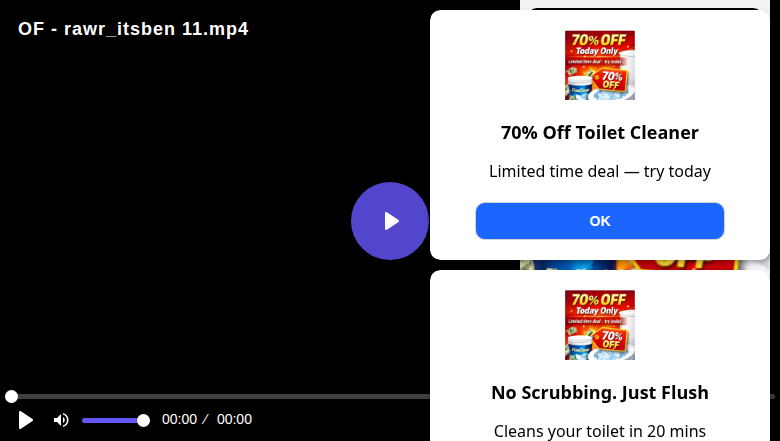Click the OK button in the ad popup

click(x=599, y=221)
